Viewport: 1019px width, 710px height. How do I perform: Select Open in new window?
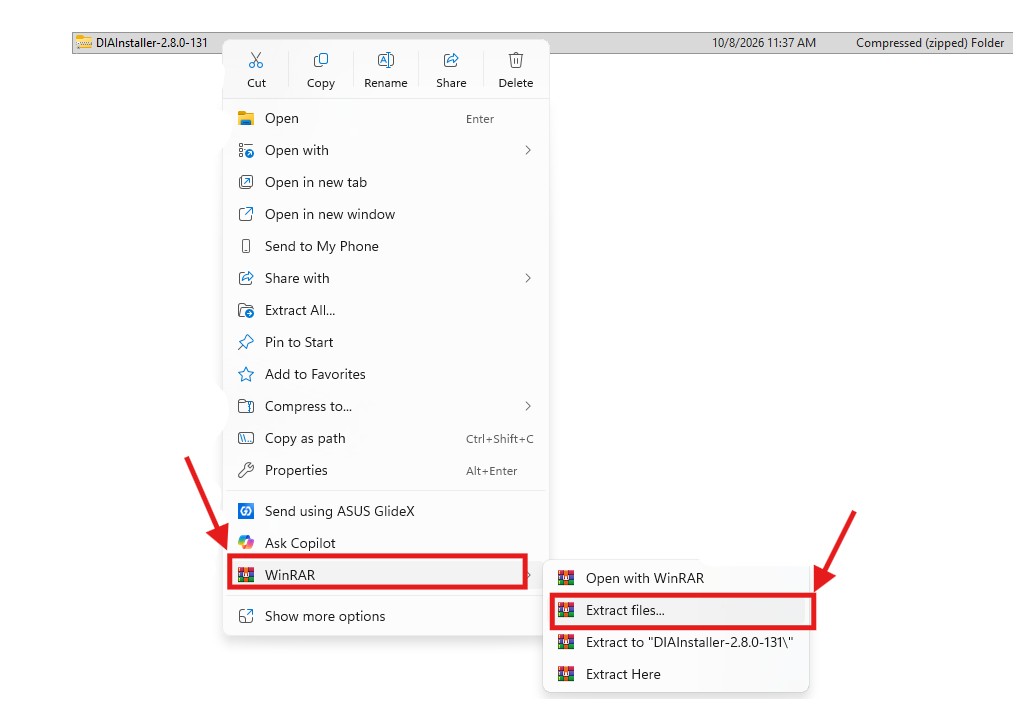(x=386, y=214)
